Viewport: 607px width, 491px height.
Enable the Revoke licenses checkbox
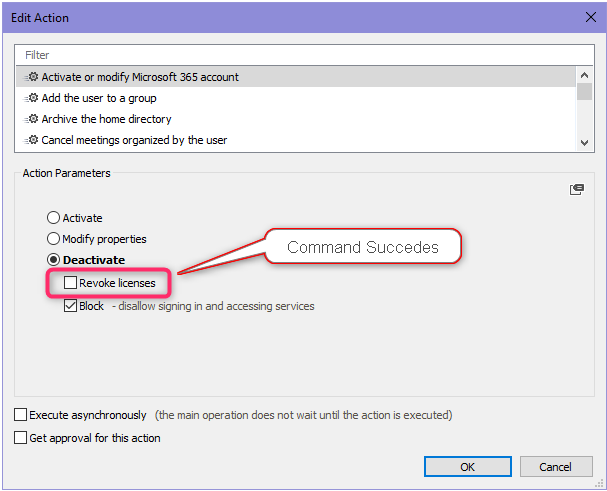pyautogui.click(x=70, y=284)
